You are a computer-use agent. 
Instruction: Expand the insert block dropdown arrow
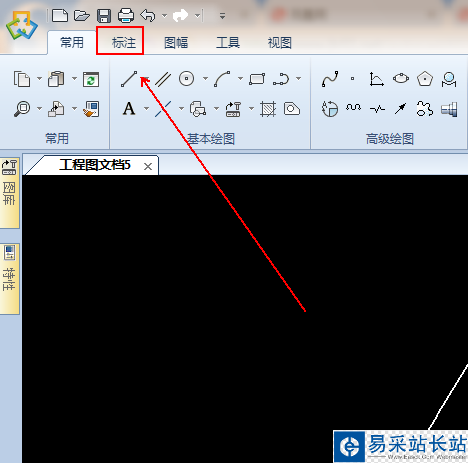coord(74,109)
